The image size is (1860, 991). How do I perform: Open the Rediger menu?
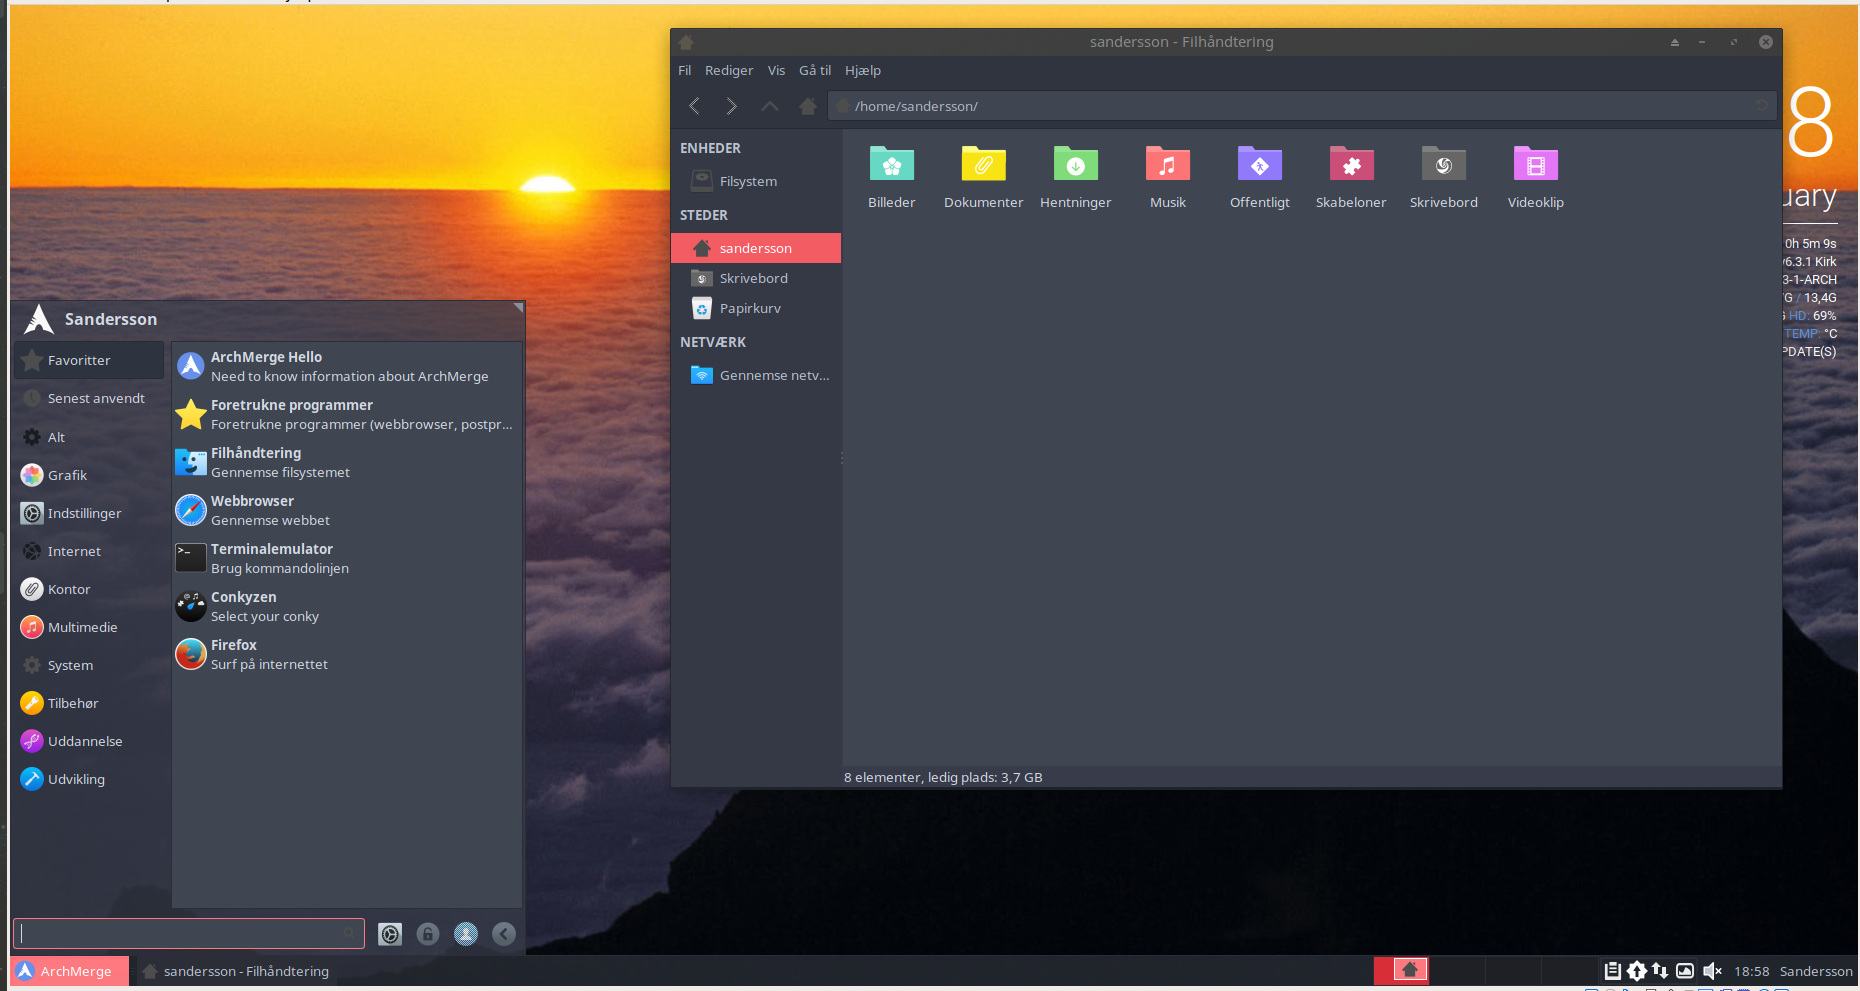point(729,70)
